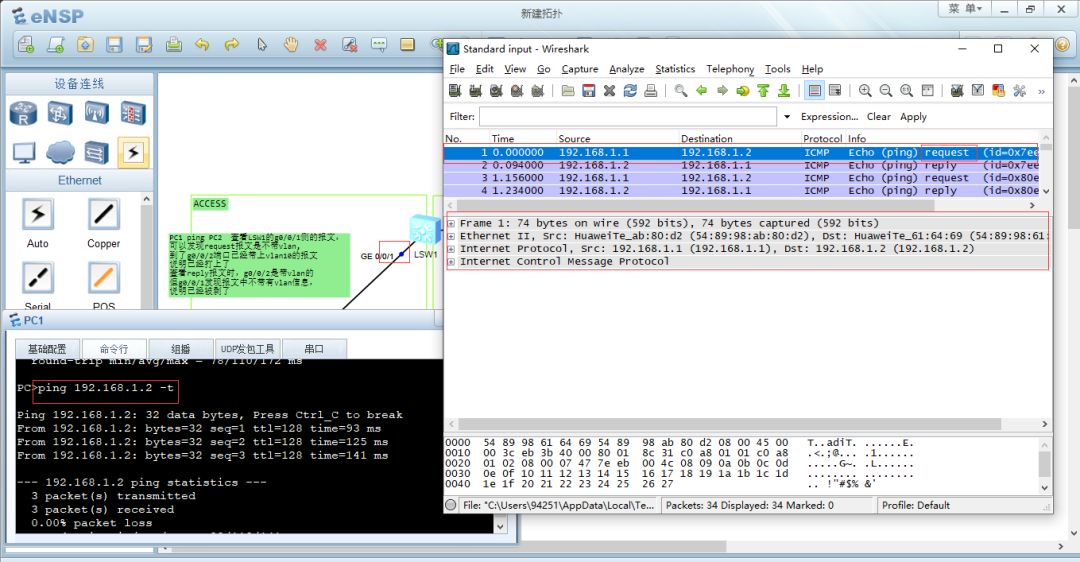Click Wireshark status bar expert info circle
Image resolution: width=1080 pixels, height=562 pixels.
tap(450, 506)
